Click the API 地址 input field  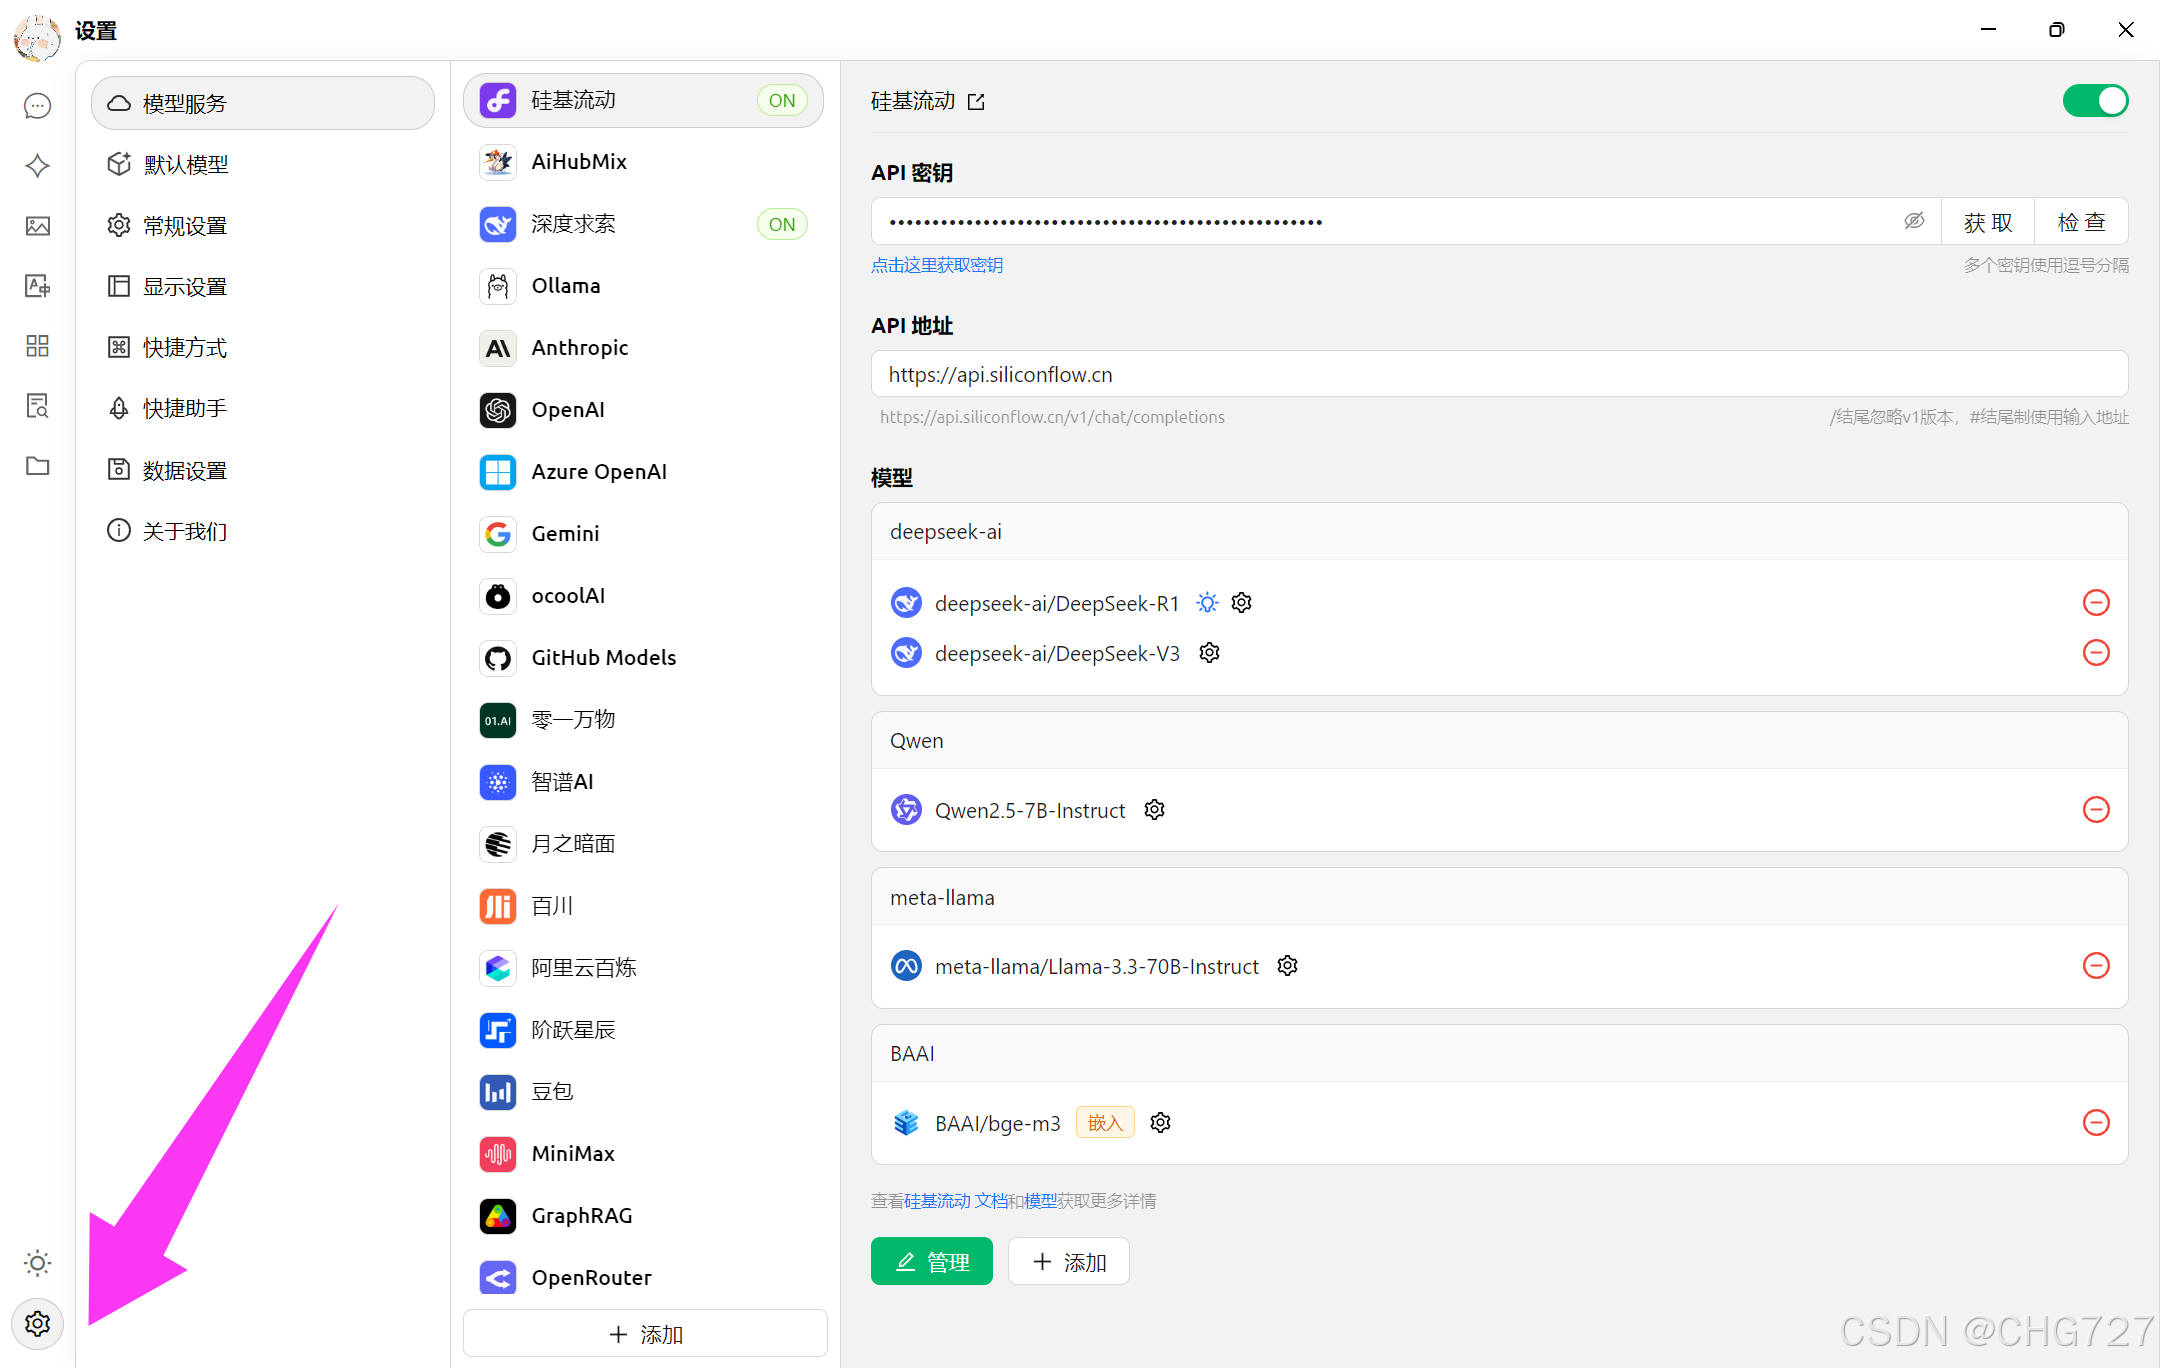(1498, 374)
